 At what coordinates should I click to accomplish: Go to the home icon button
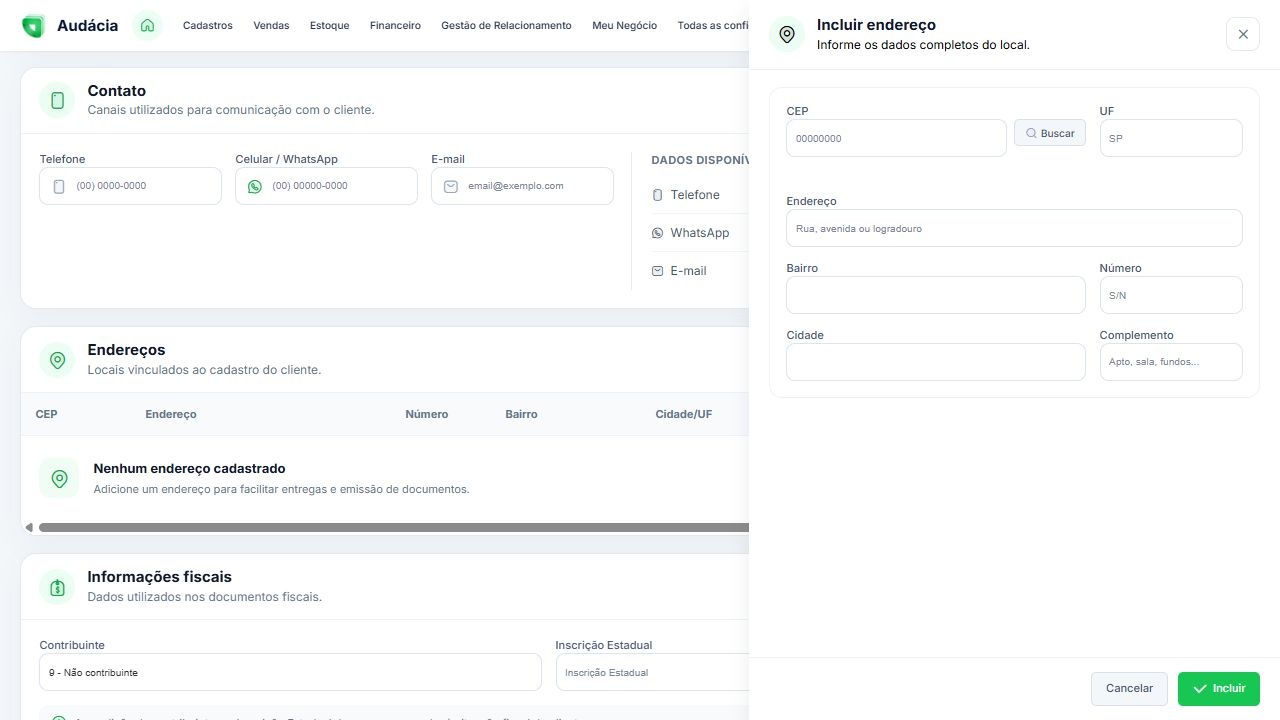point(147,26)
